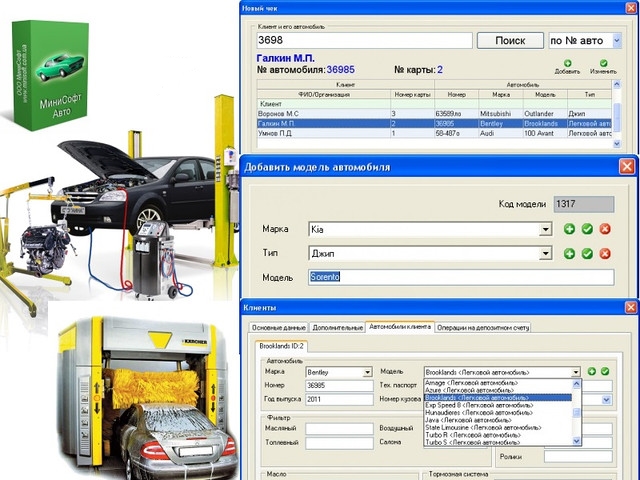The image size is (640, 480).
Task: Switch to Операции на депозитном счету tab
Action: 483,327
